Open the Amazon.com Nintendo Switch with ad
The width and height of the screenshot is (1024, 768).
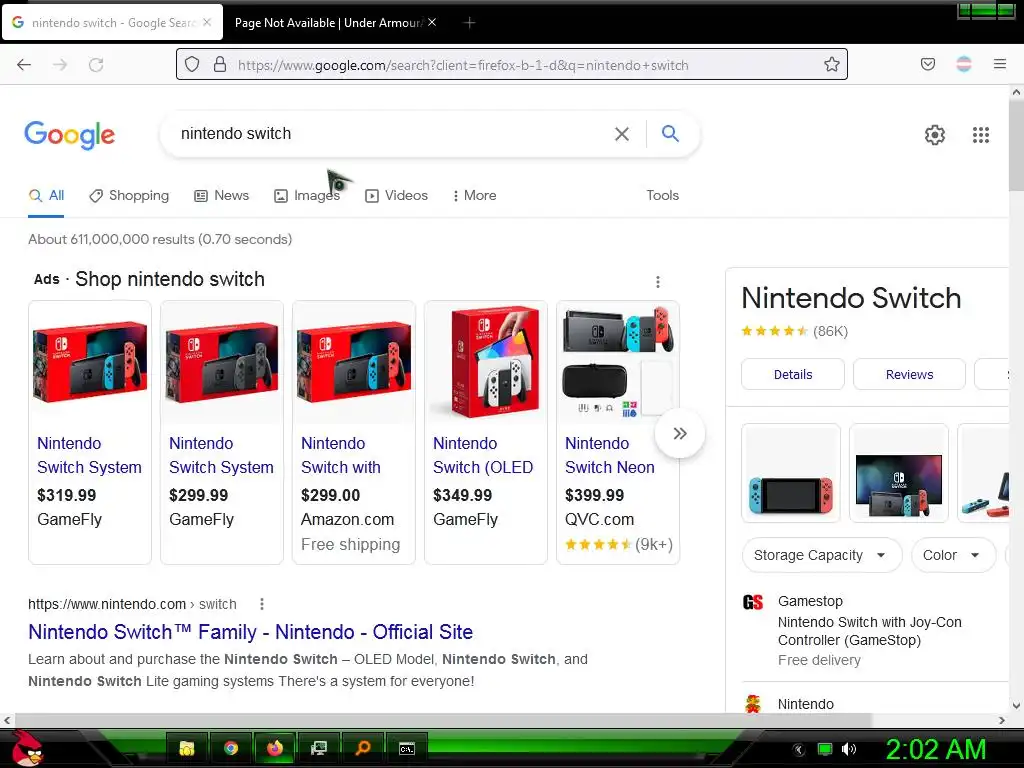pos(354,432)
